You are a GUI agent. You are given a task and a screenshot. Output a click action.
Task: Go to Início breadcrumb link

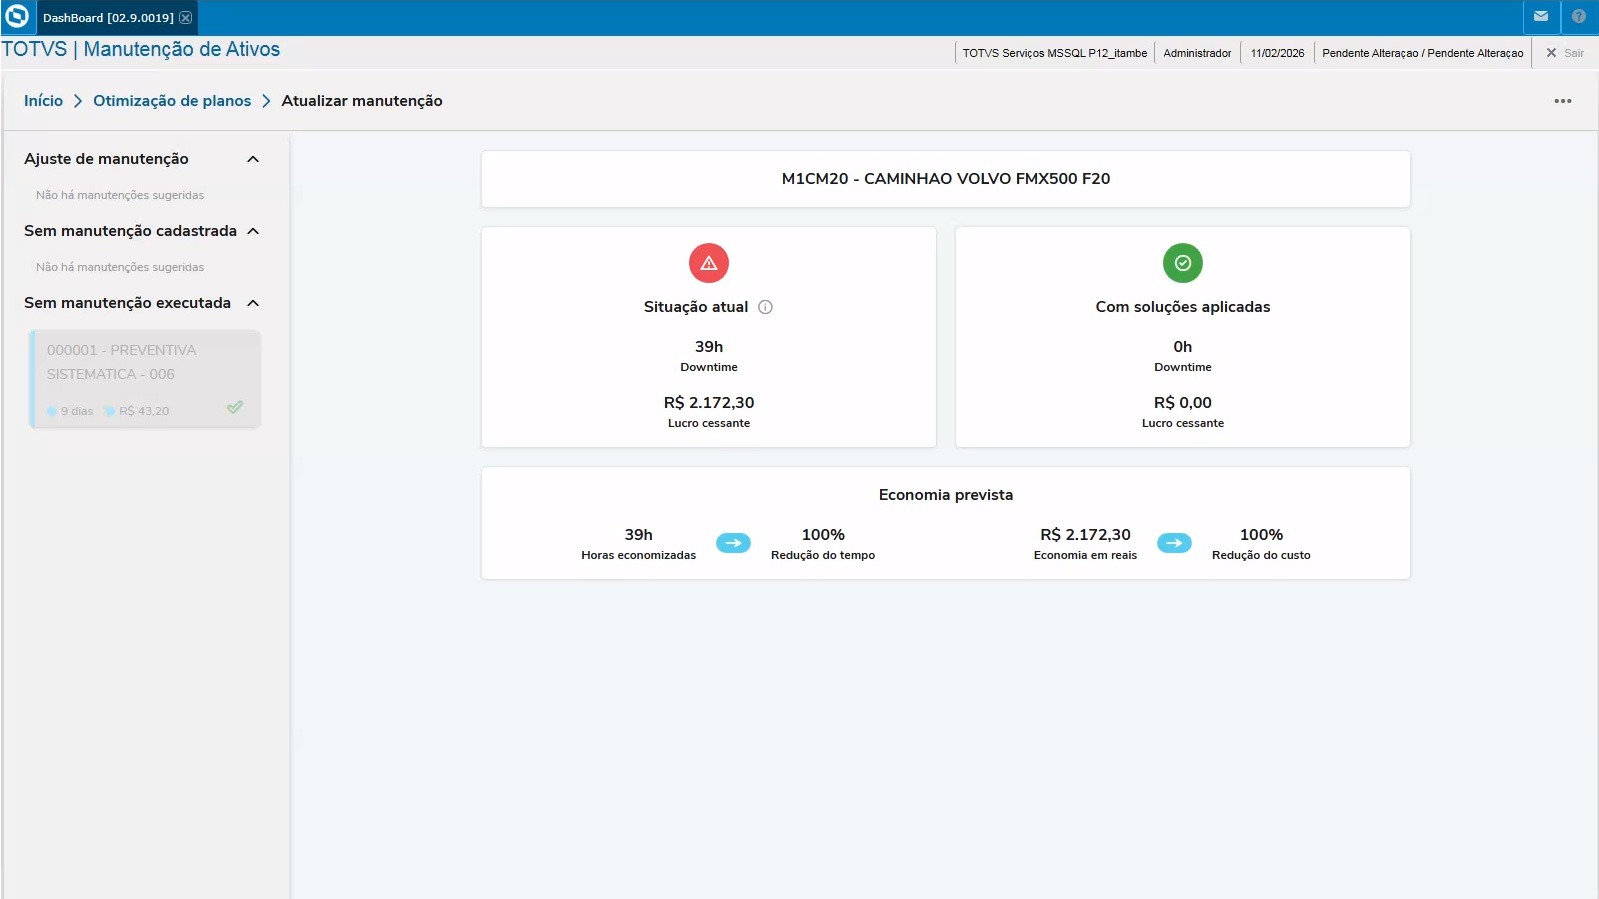pos(43,101)
